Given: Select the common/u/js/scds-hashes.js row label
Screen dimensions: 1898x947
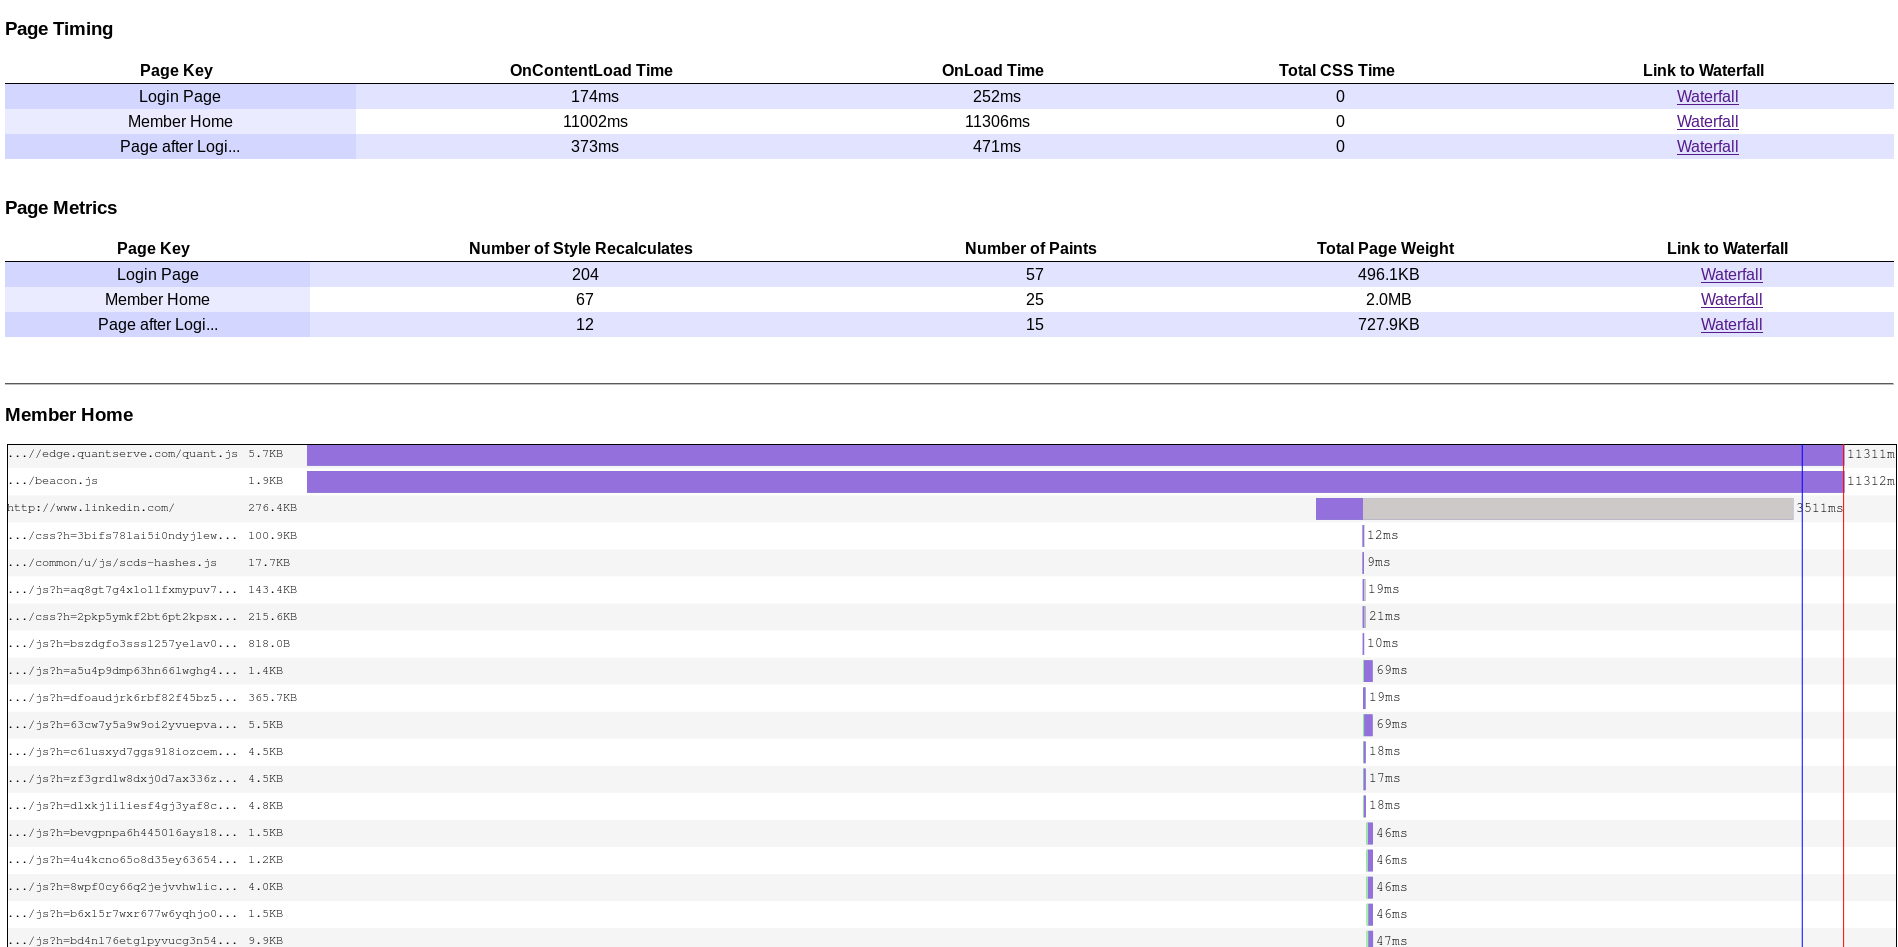Looking at the screenshot, I should click(x=112, y=563).
